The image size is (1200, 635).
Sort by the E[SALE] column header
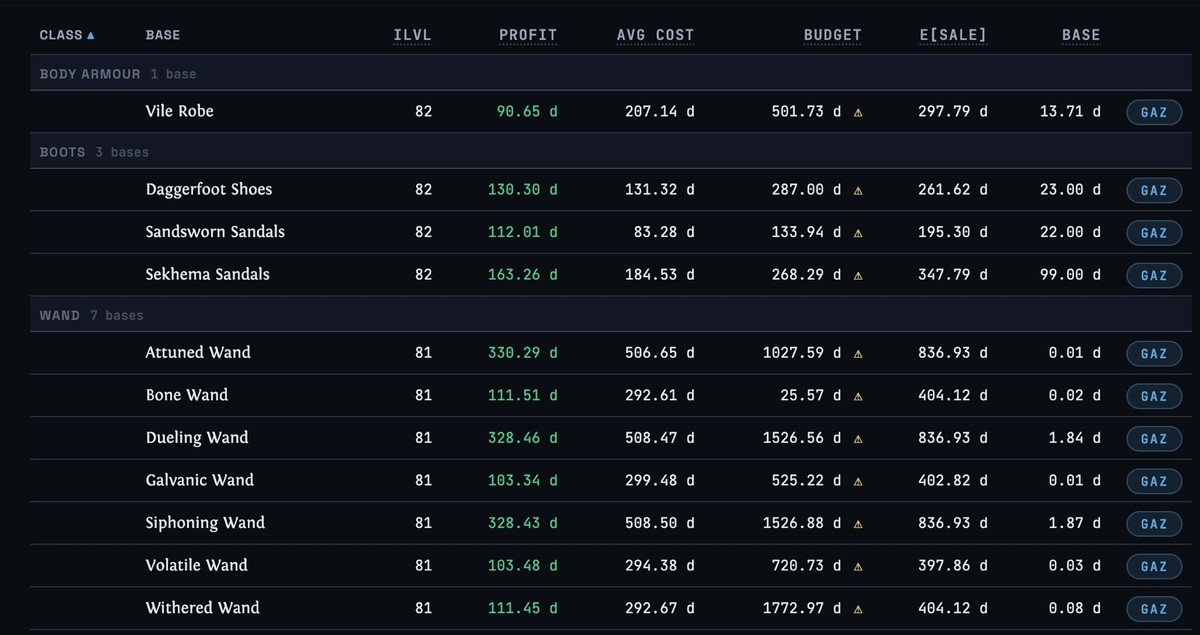click(953, 35)
